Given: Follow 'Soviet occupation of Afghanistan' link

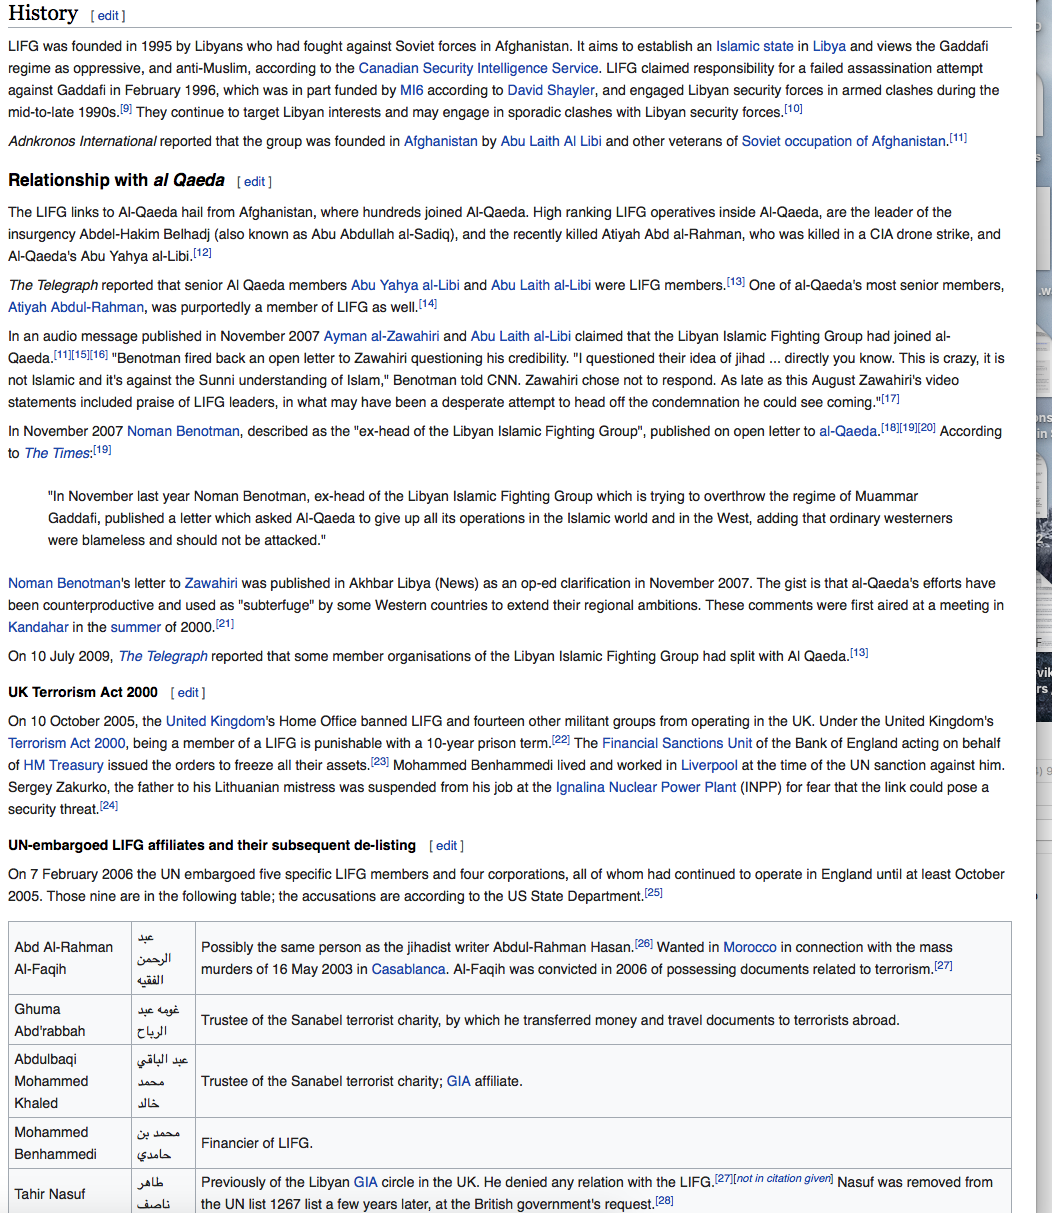Looking at the screenshot, I should (844, 141).
